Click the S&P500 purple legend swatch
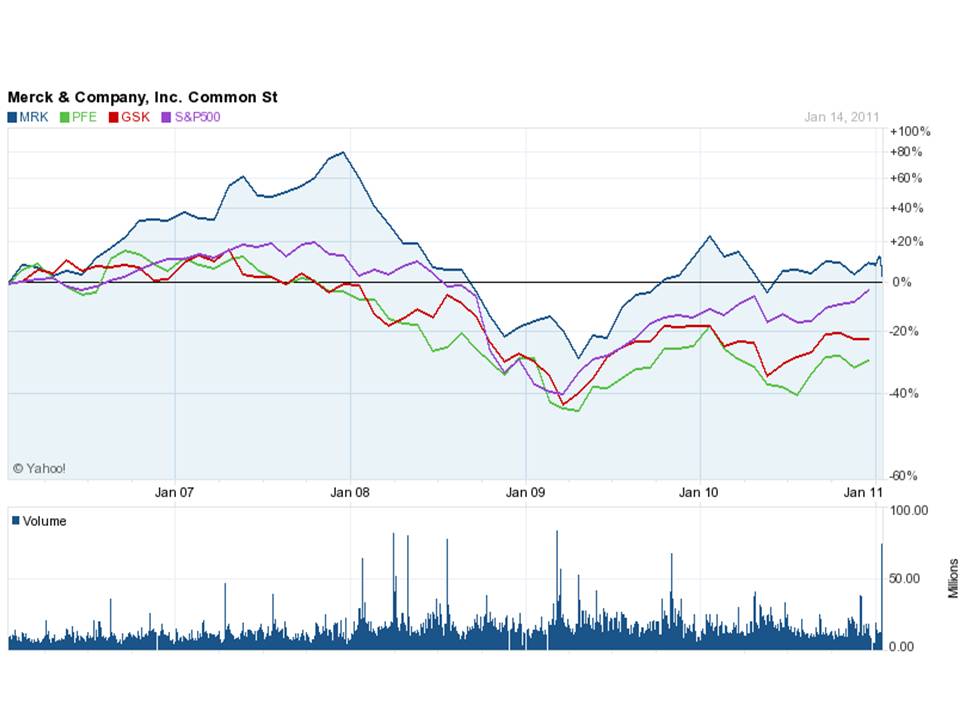 (165, 117)
